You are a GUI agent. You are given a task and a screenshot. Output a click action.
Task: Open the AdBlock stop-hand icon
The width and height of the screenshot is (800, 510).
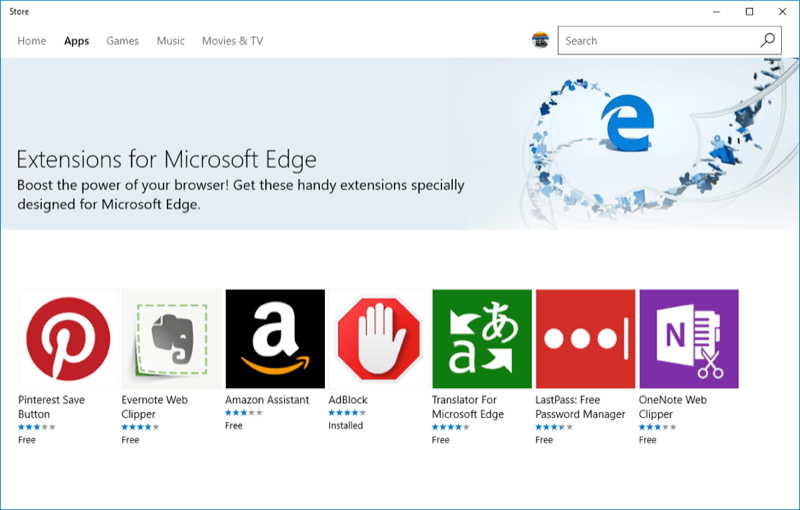[x=379, y=339]
